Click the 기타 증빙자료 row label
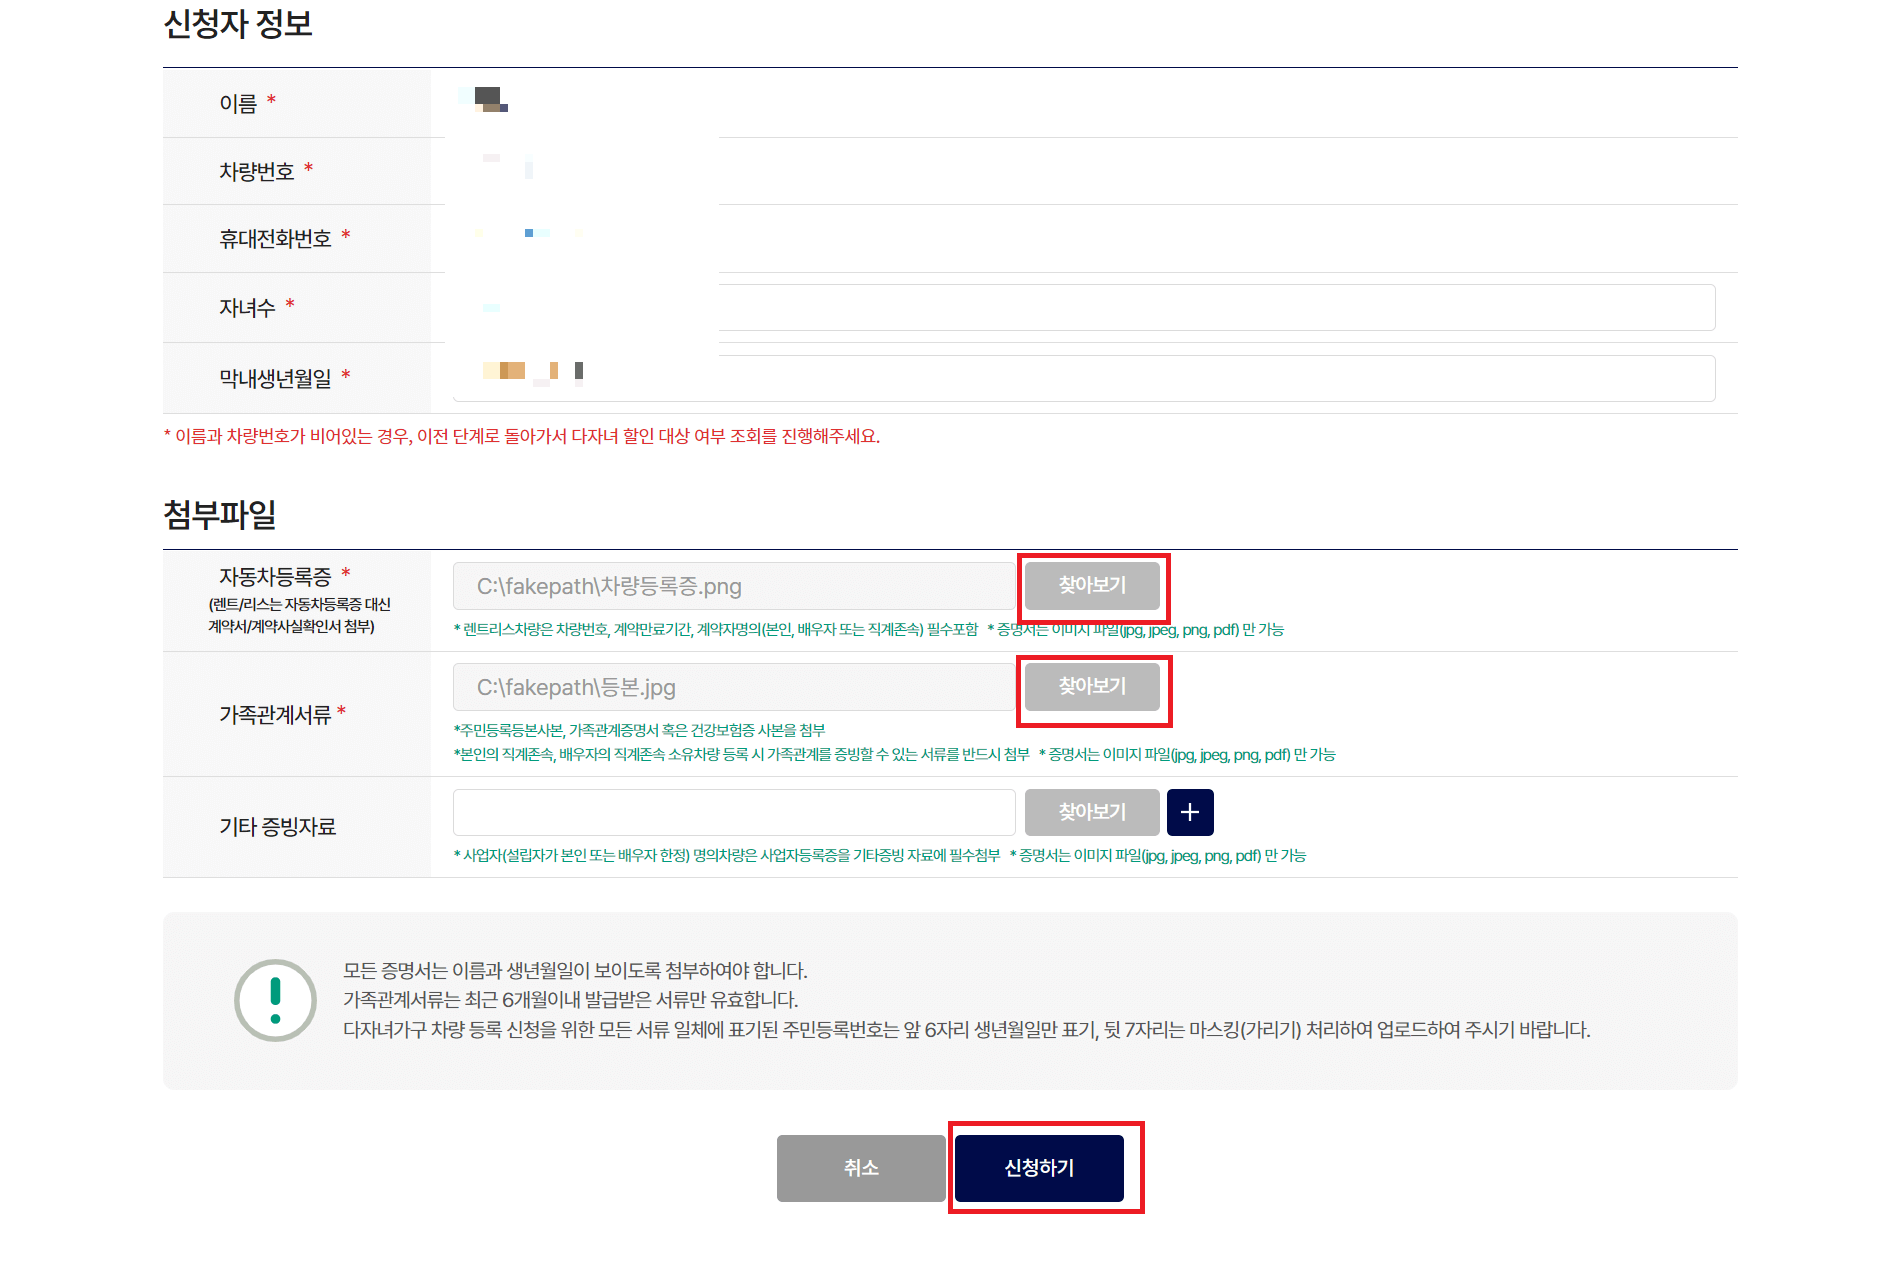1880x1262 pixels. pos(278,827)
